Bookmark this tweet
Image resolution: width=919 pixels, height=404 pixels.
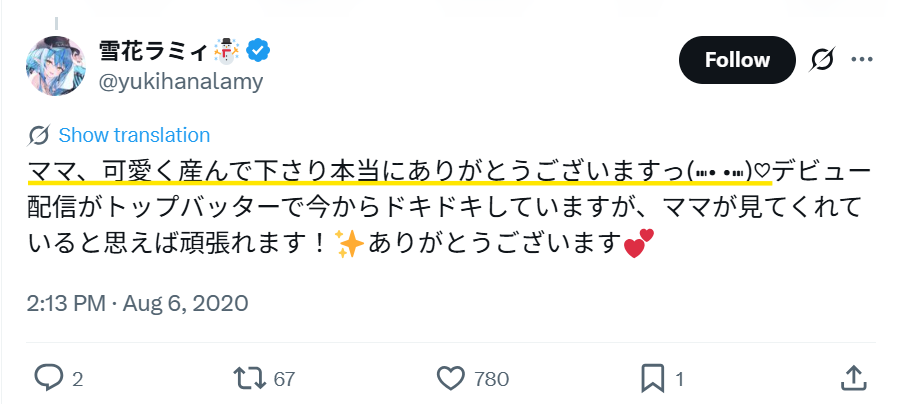(x=652, y=377)
